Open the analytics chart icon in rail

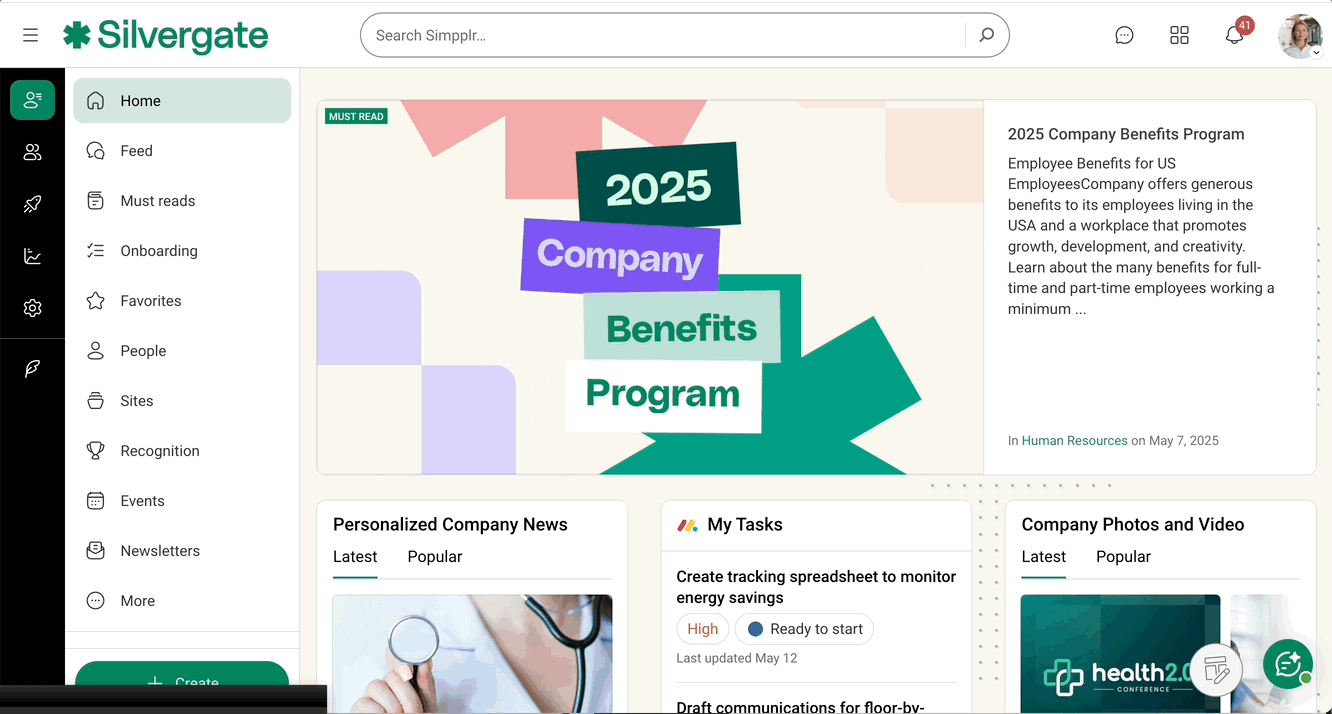click(x=33, y=256)
